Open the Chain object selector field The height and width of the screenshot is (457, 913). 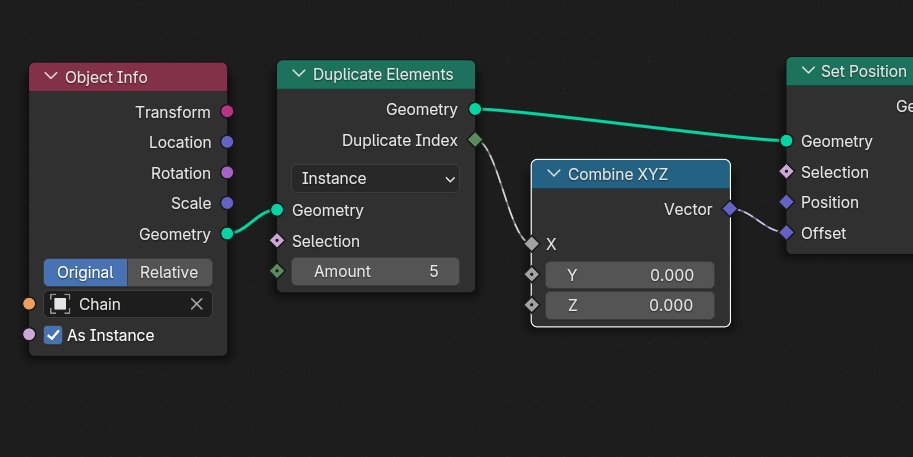[128, 304]
